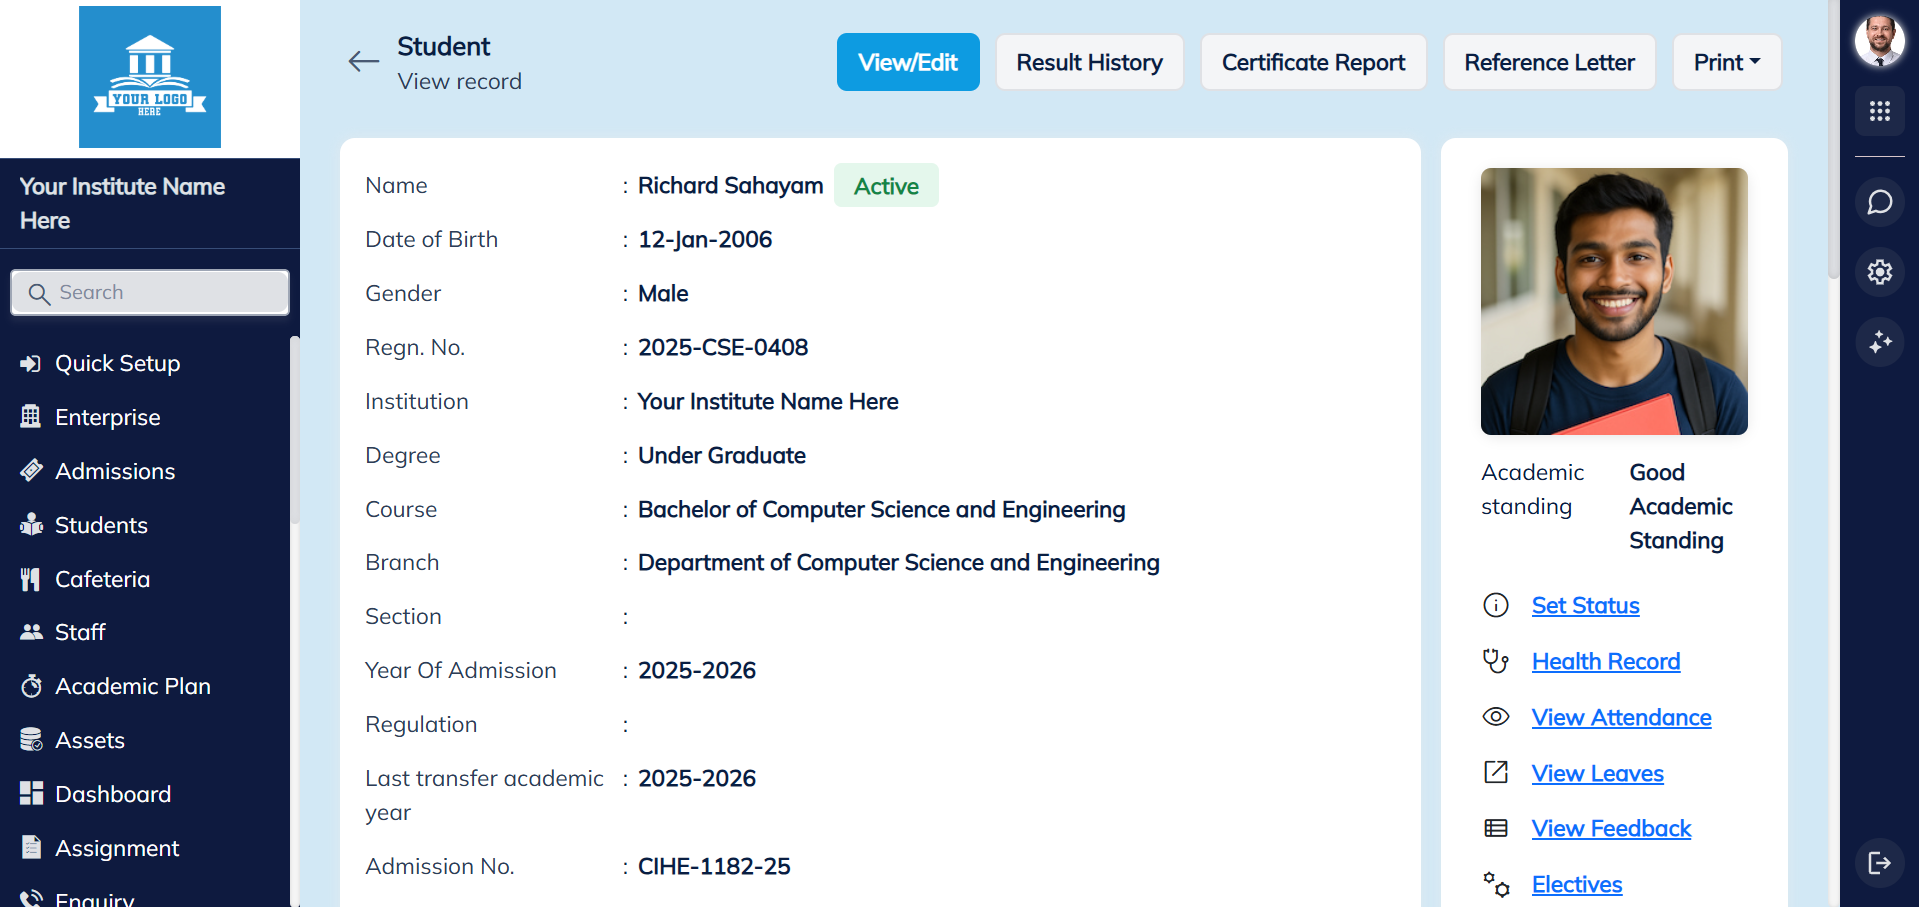Open the Certificate Report view

(1313, 61)
